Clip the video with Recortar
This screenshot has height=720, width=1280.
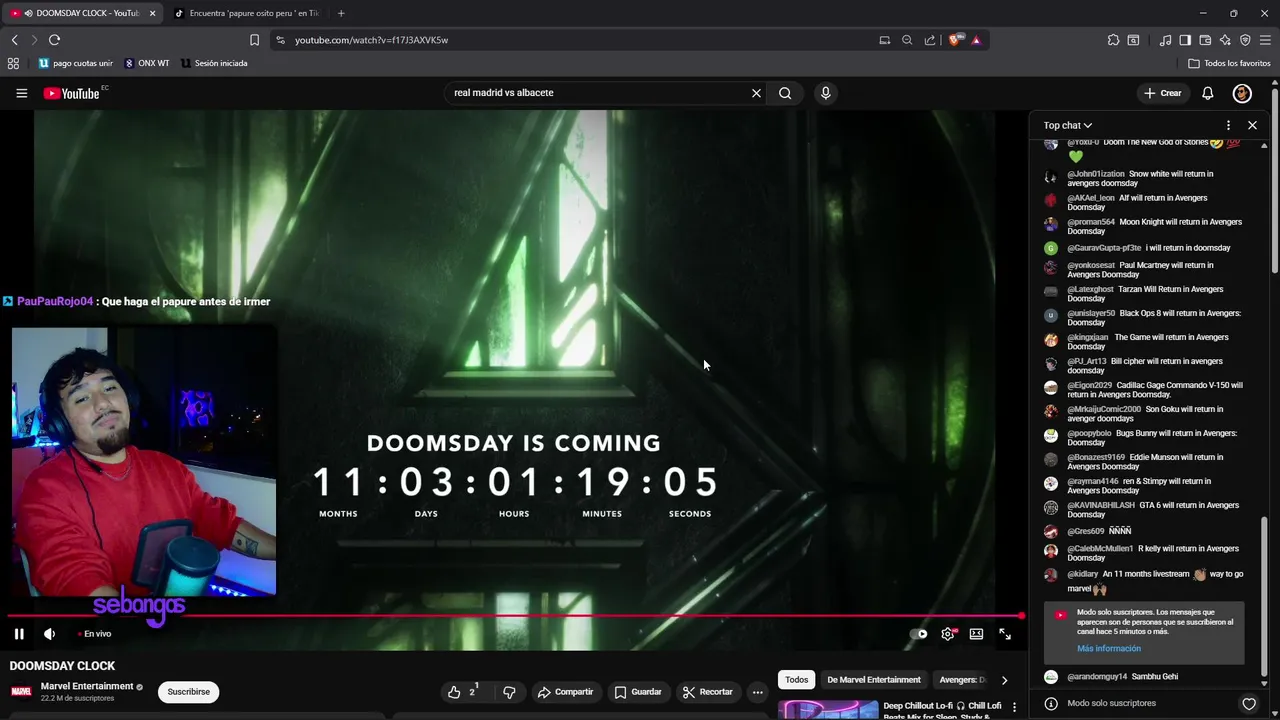pos(707,692)
